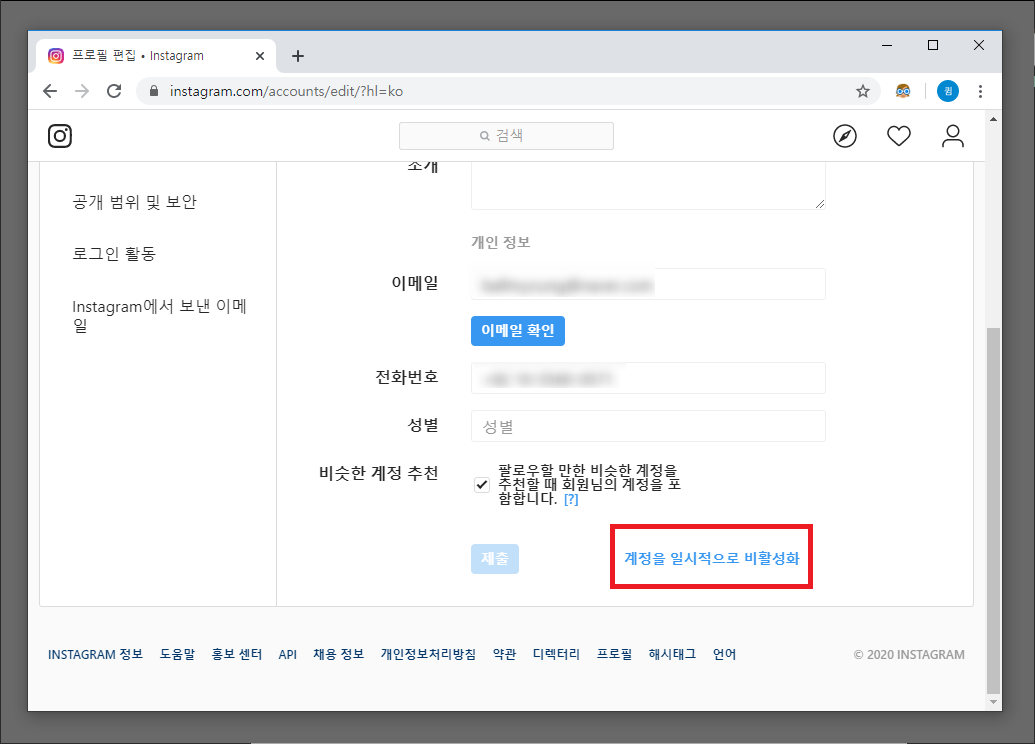Viewport: 1035px width, 744px height.
Task: Open Chrome's three-dot menu
Action: pos(980,91)
